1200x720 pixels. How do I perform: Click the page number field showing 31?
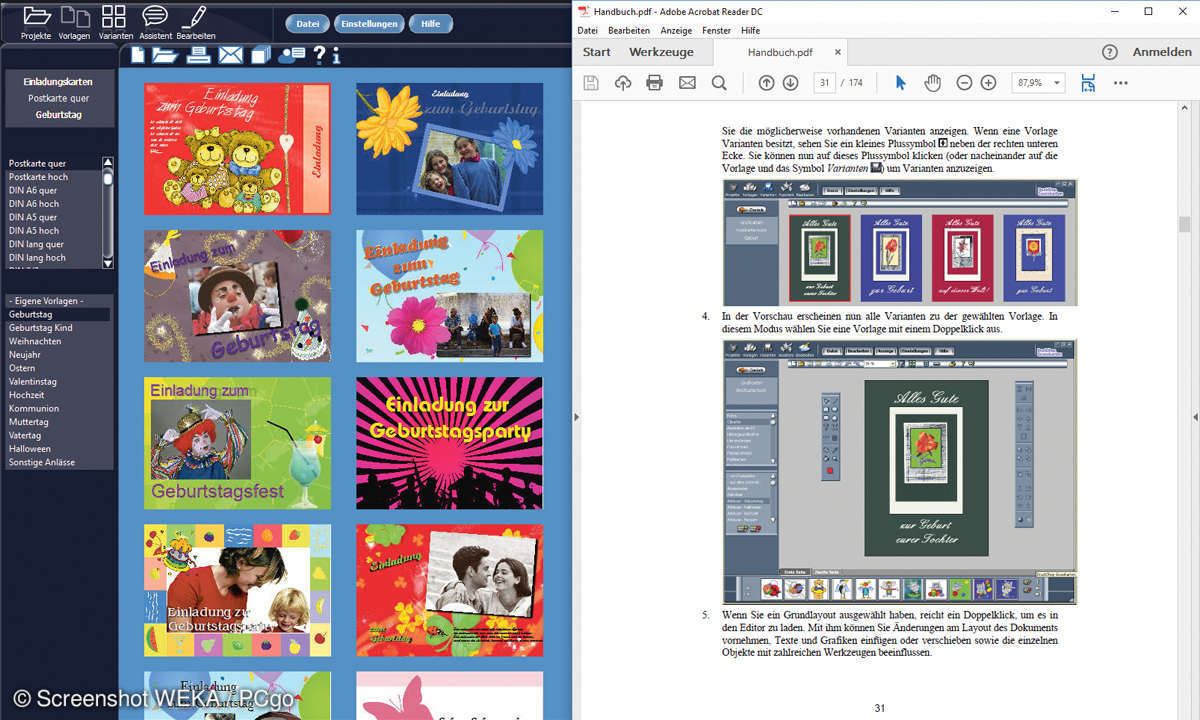tap(825, 83)
